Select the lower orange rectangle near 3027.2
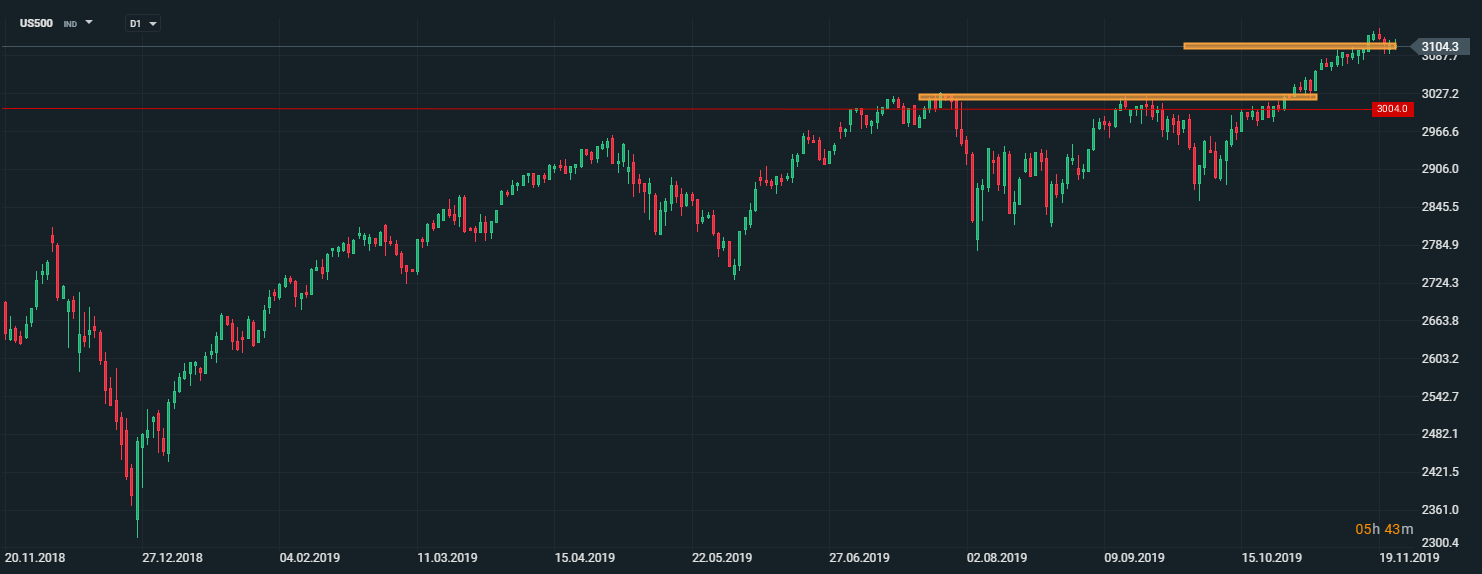1482x574 pixels. coord(1117,97)
